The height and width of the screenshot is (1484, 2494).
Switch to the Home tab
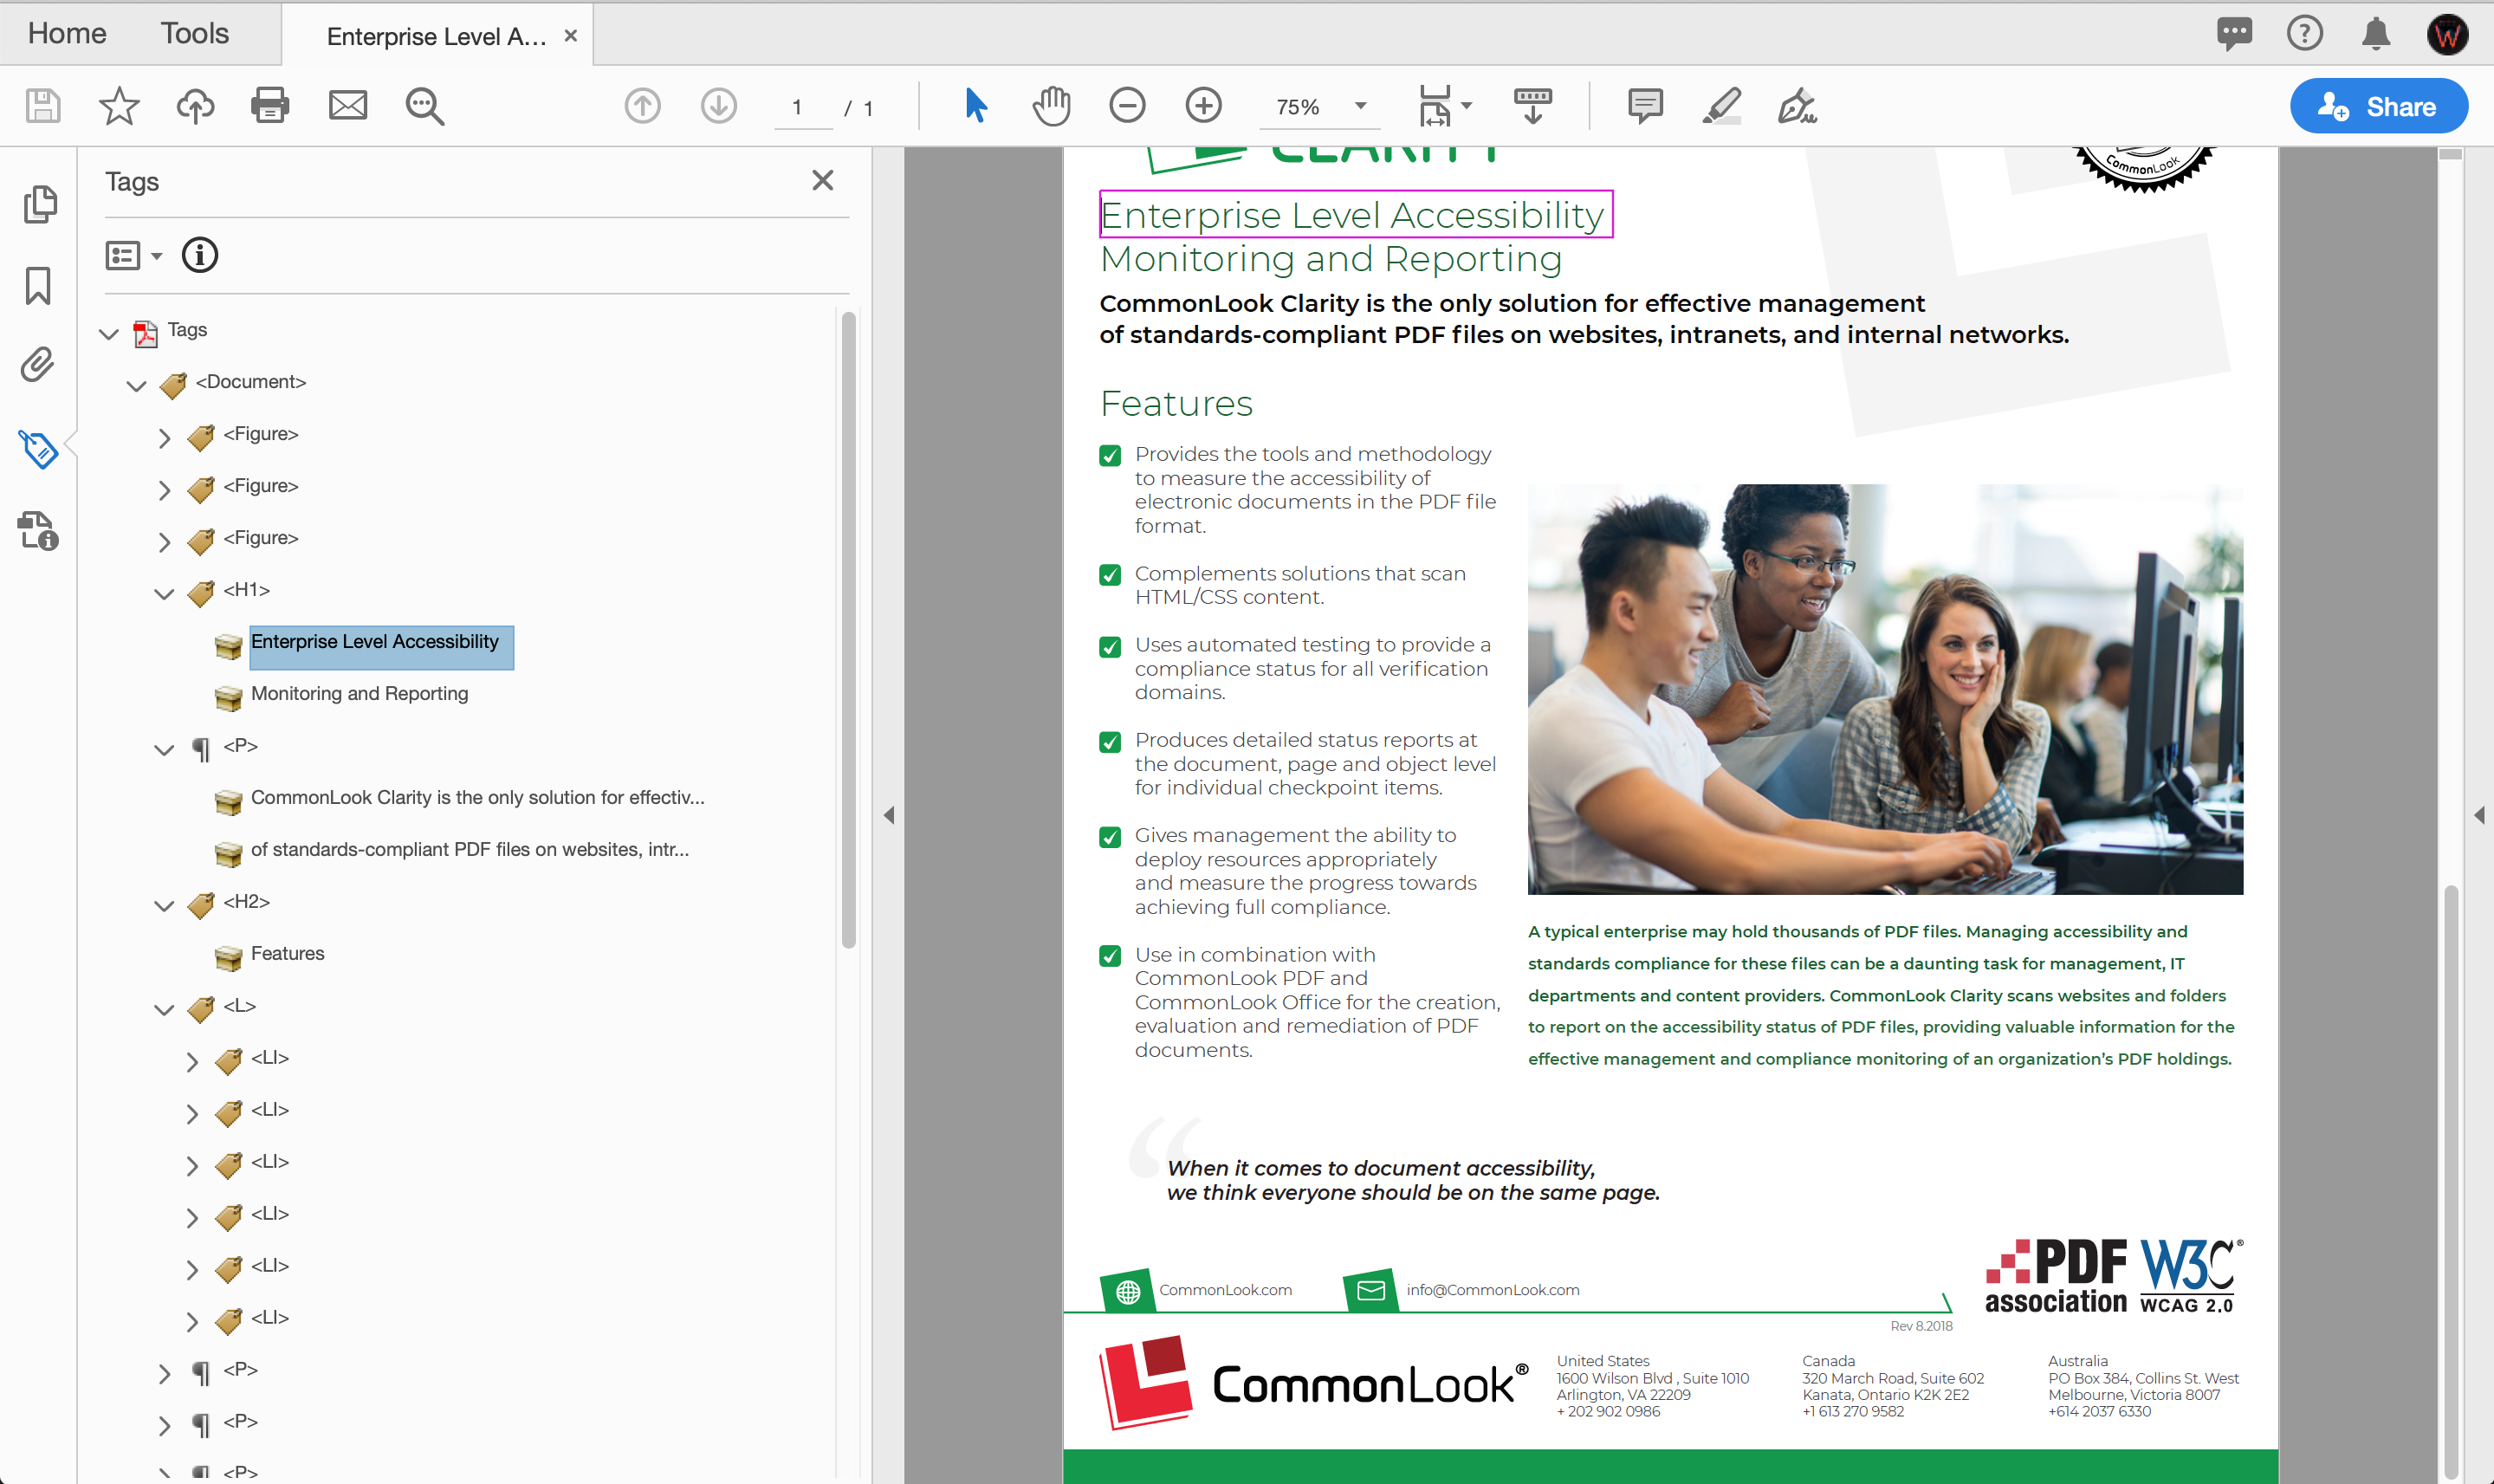pyautogui.click(x=67, y=33)
